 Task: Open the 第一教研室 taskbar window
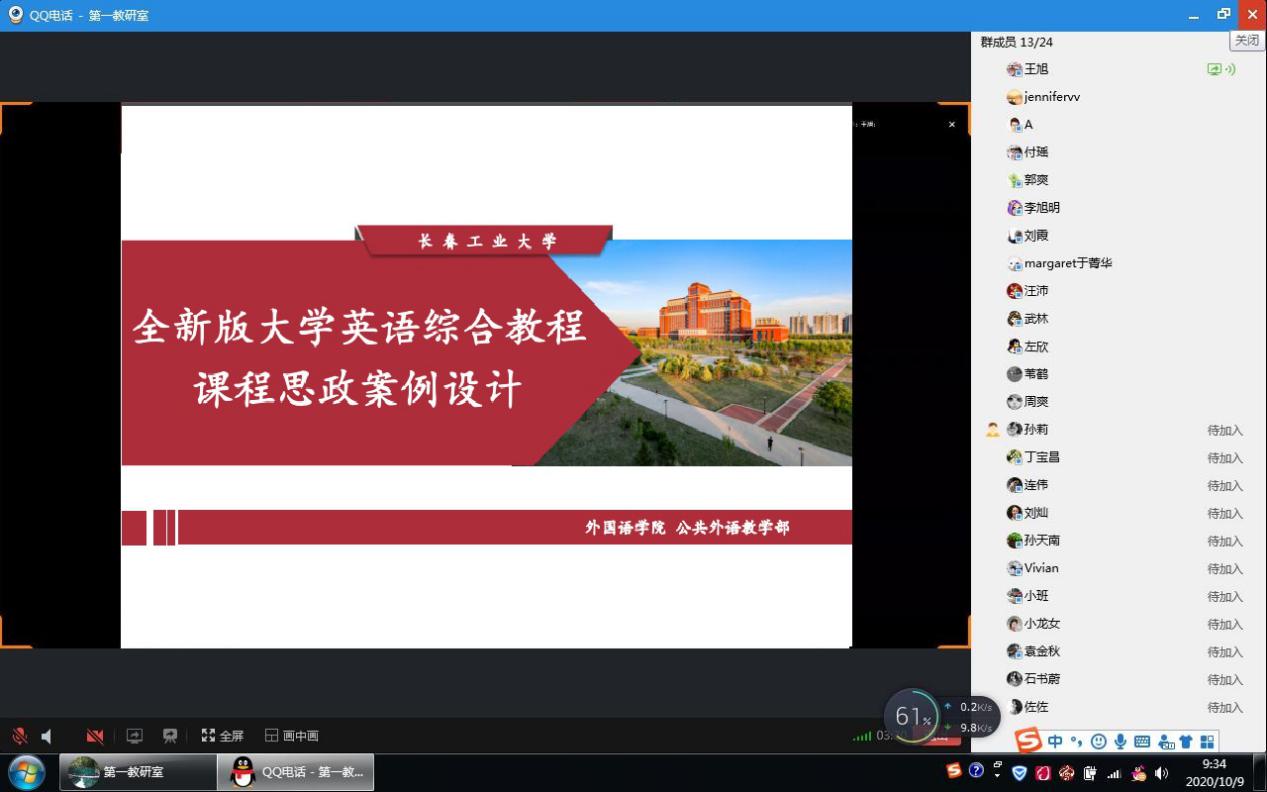click(x=138, y=772)
